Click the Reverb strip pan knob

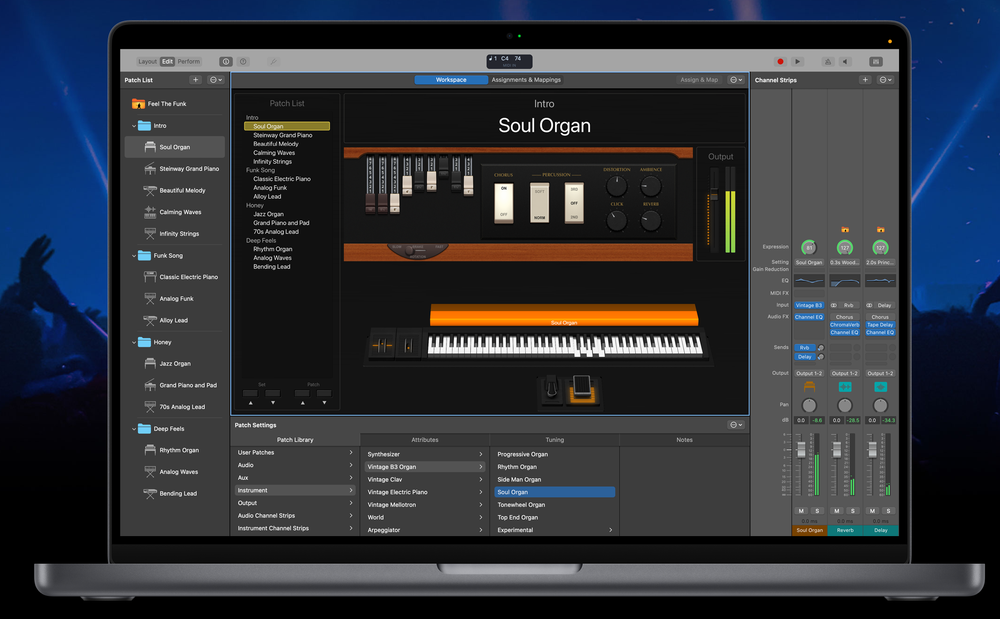click(844, 405)
